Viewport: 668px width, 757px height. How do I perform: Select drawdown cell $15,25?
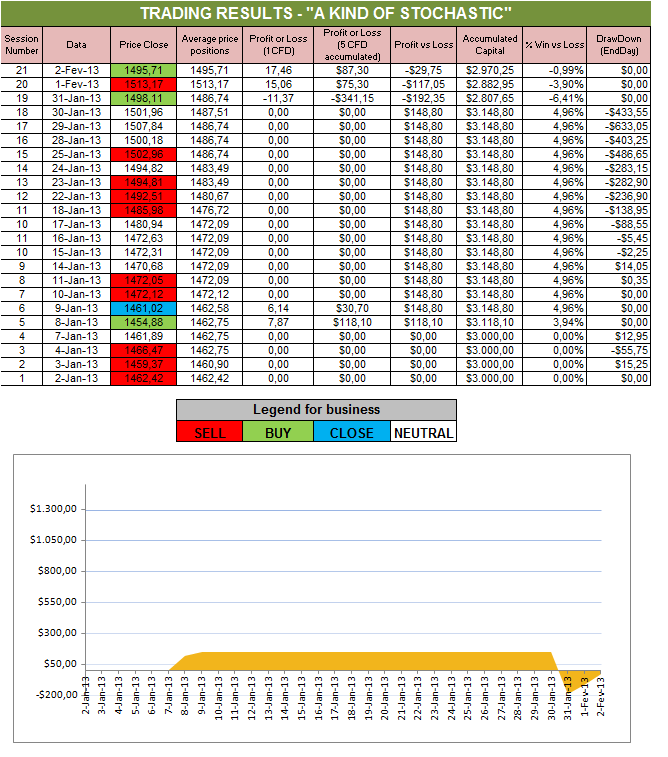pos(619,364)
